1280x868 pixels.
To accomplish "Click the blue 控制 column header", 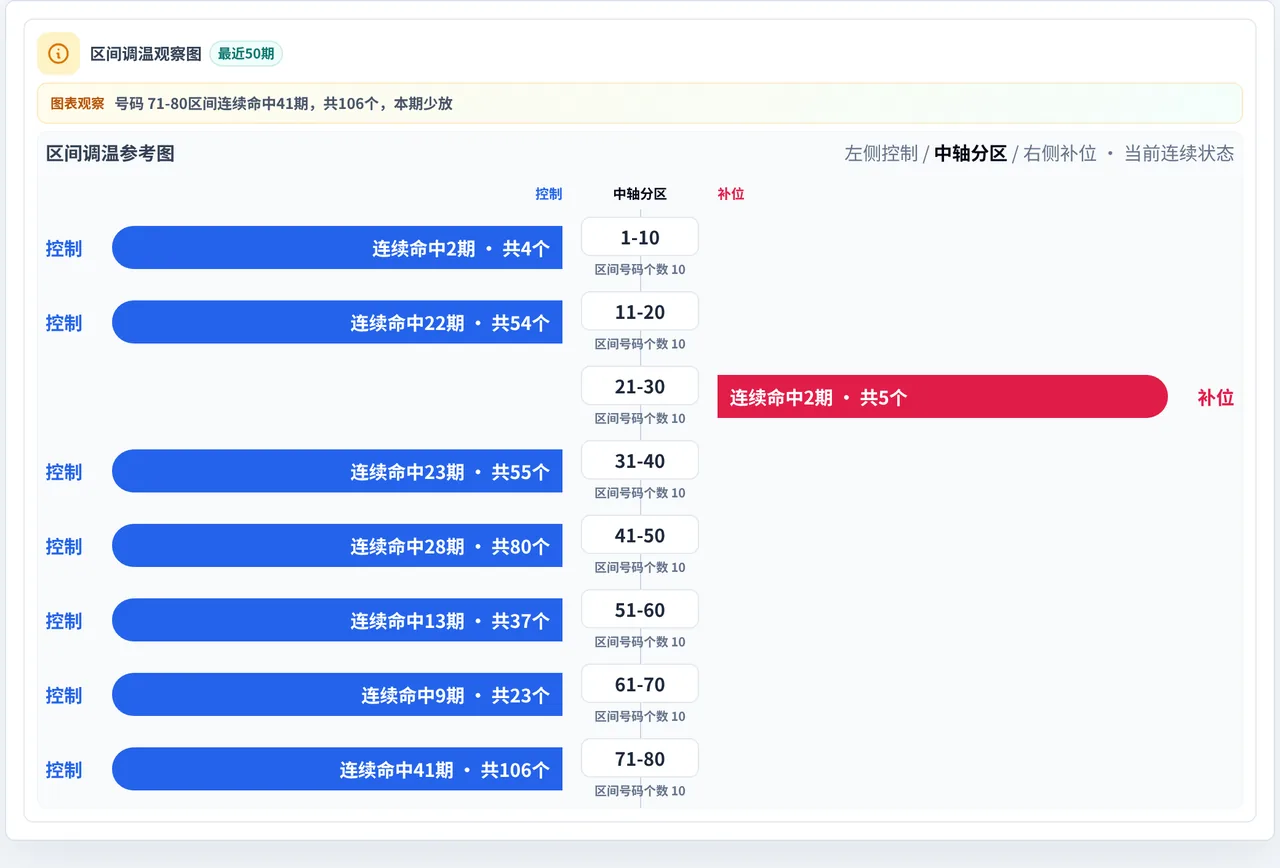I will click(548, 194).
